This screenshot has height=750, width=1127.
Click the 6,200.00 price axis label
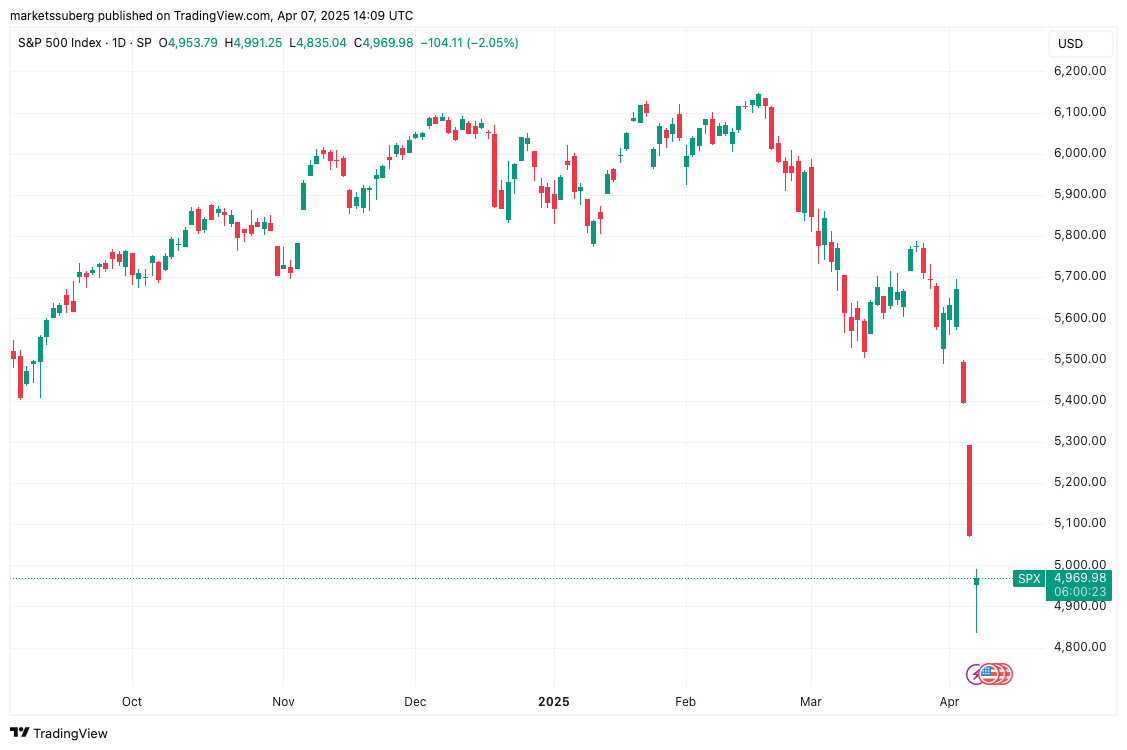click(x=1078, y=71)
